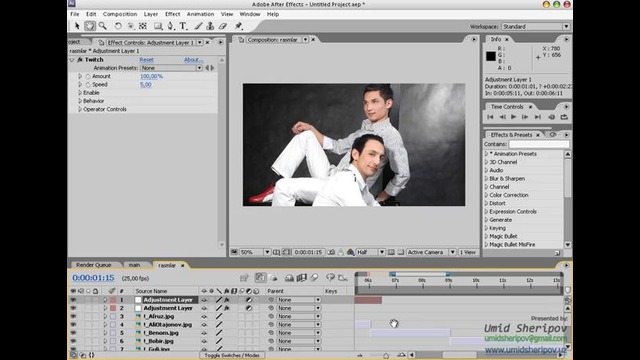Screen dimensions: 640x360
Task: Open the Composition menu
Action: coord(120,14)
